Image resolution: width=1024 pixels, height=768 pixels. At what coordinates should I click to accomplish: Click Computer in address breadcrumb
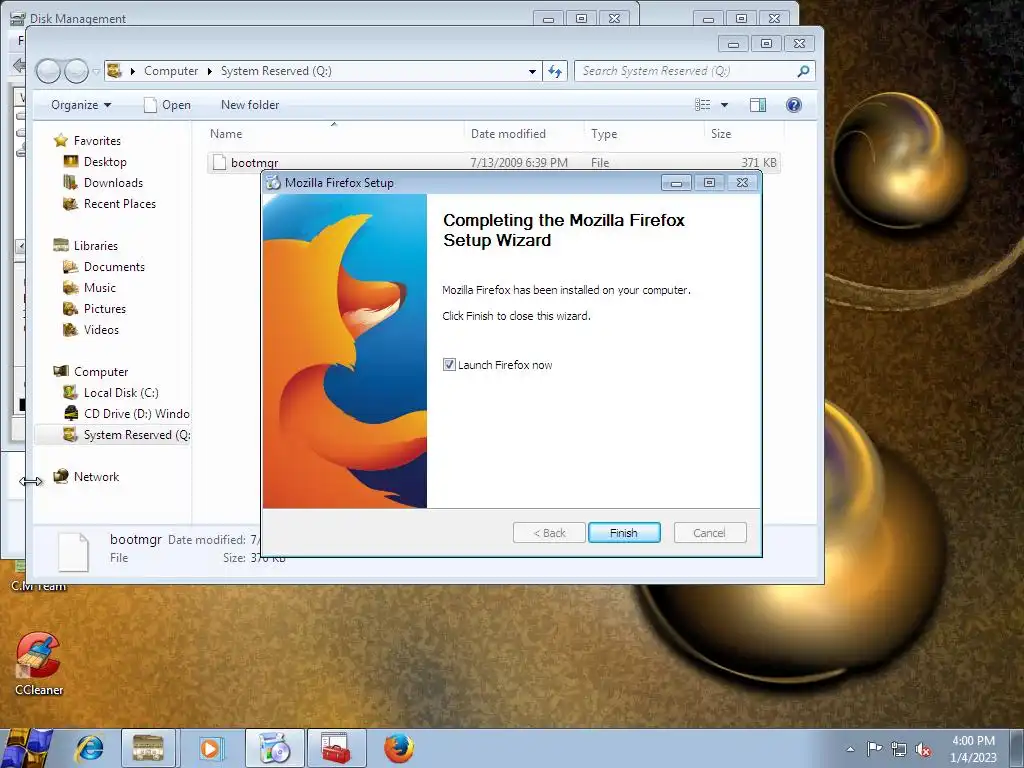point(171,71)
